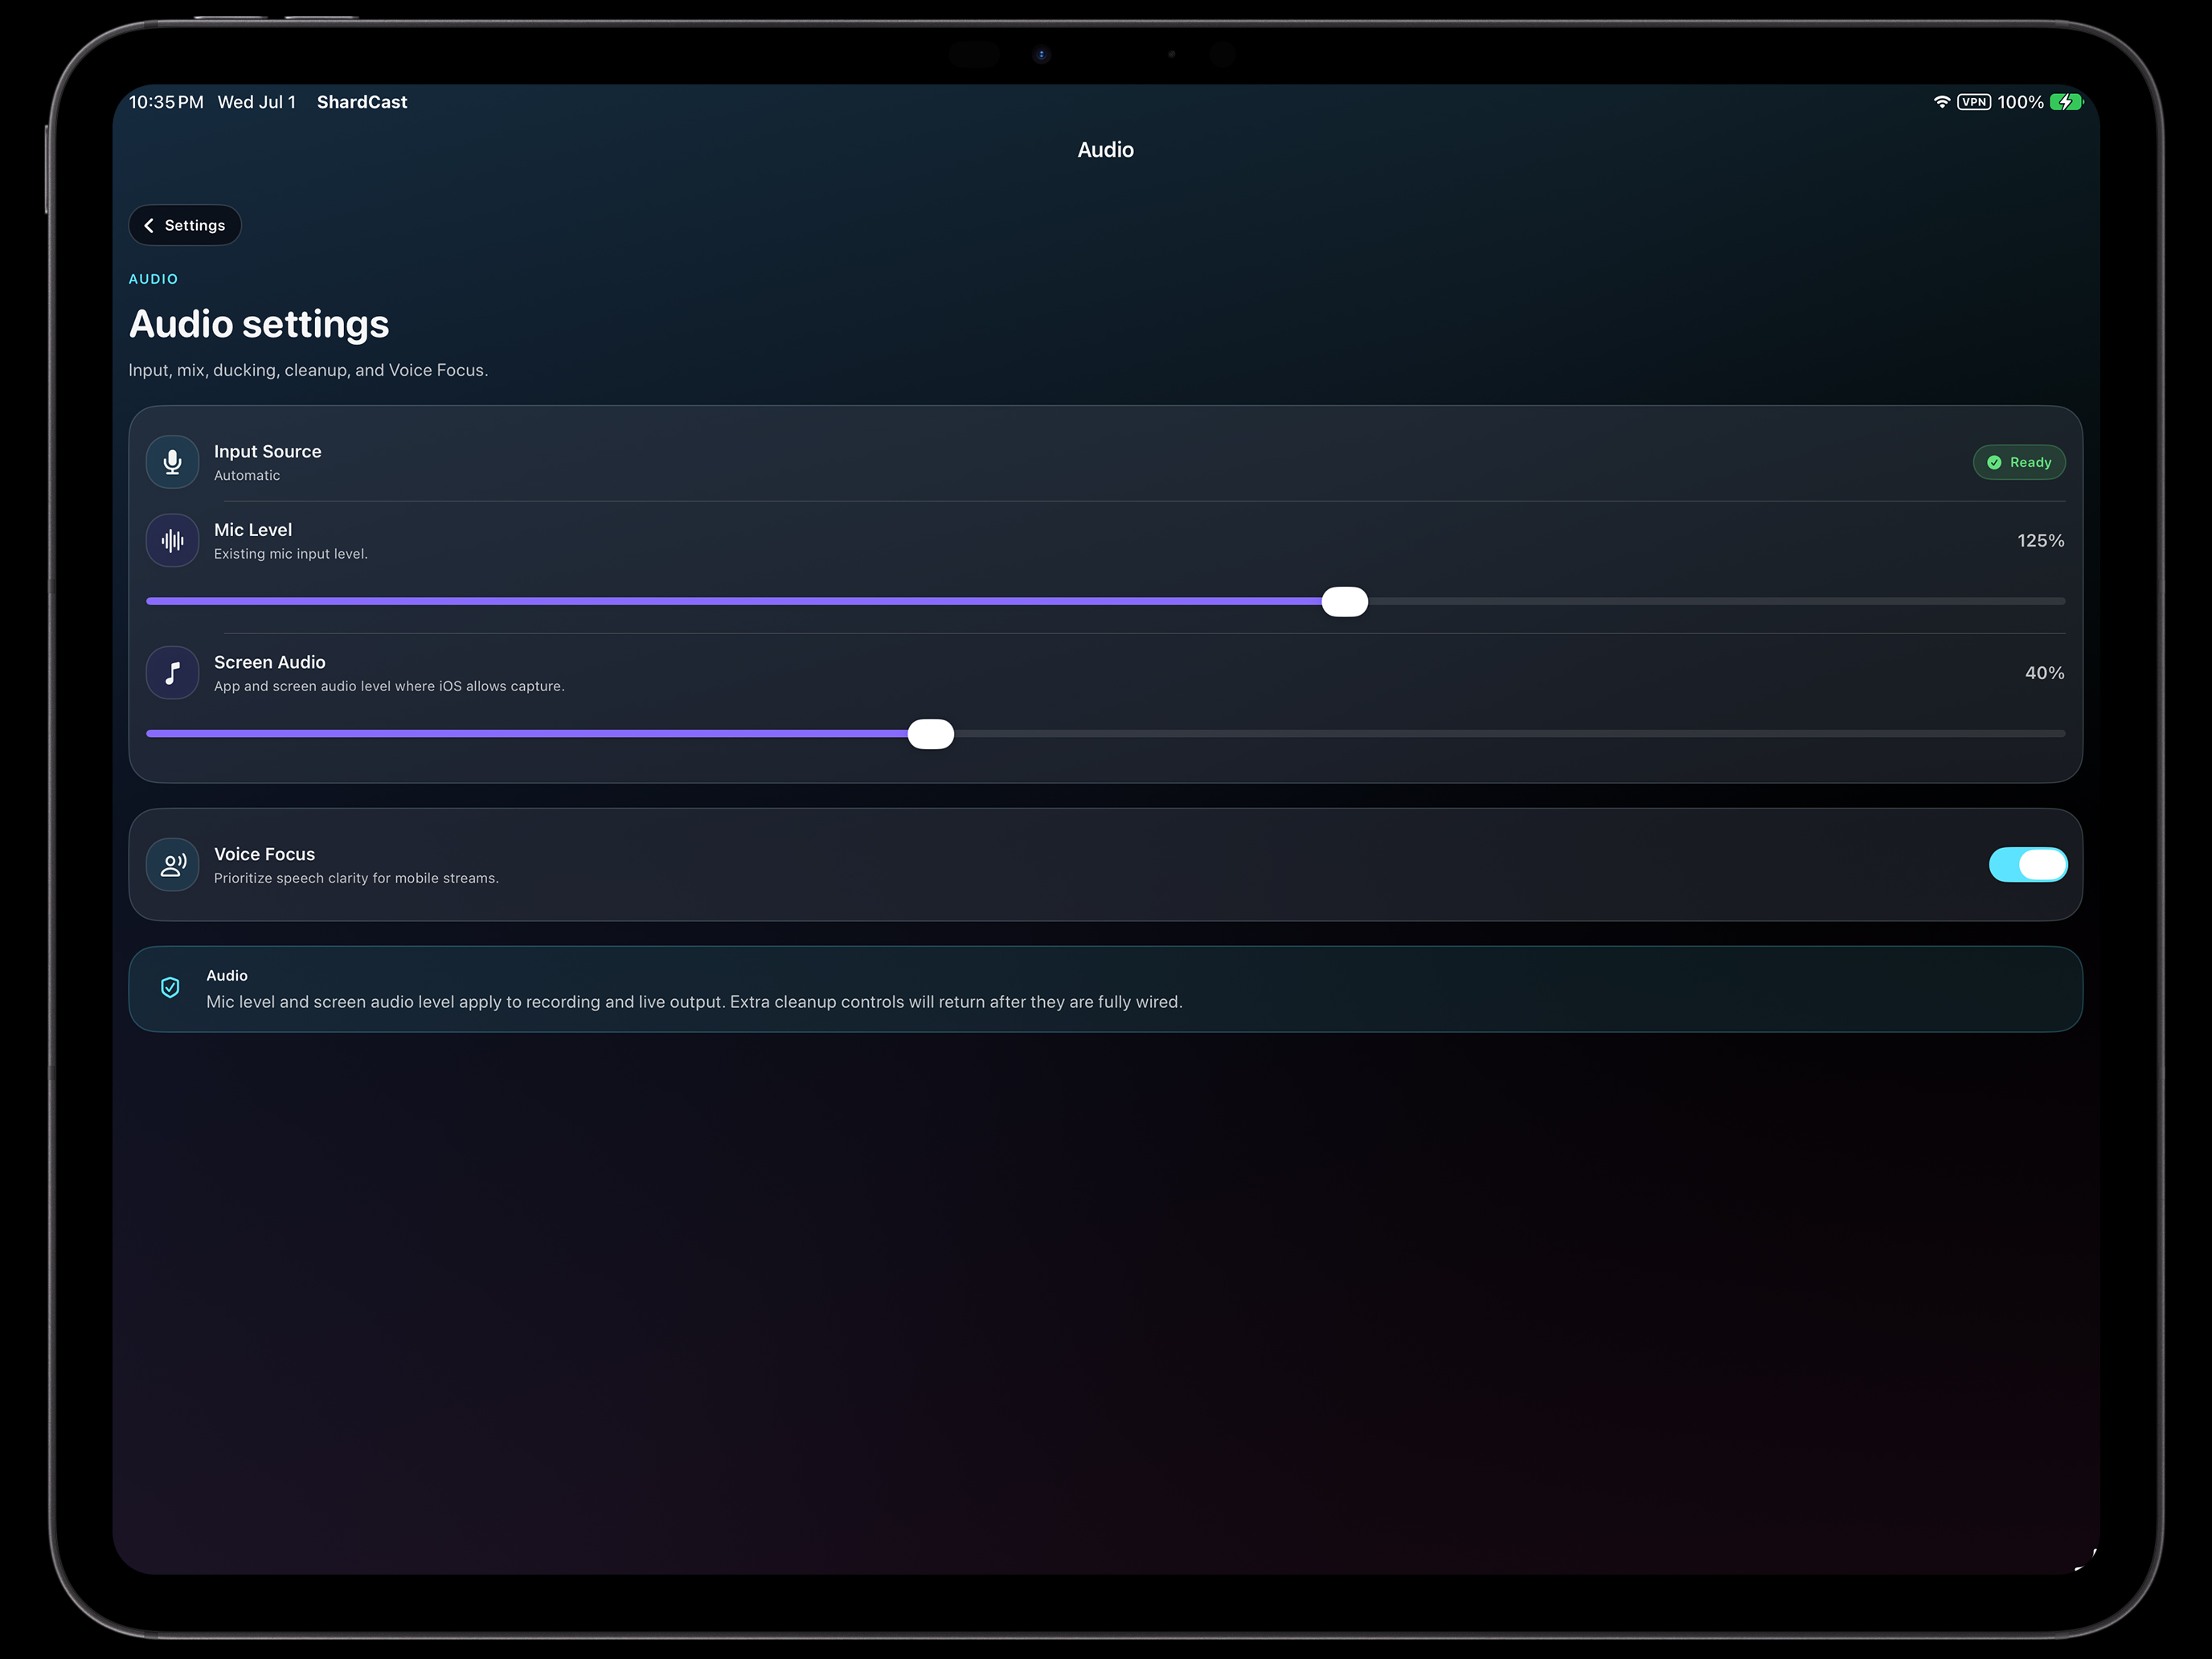
Task: Tap the Mic Level waveform icon
Action: tap(172, 541)
